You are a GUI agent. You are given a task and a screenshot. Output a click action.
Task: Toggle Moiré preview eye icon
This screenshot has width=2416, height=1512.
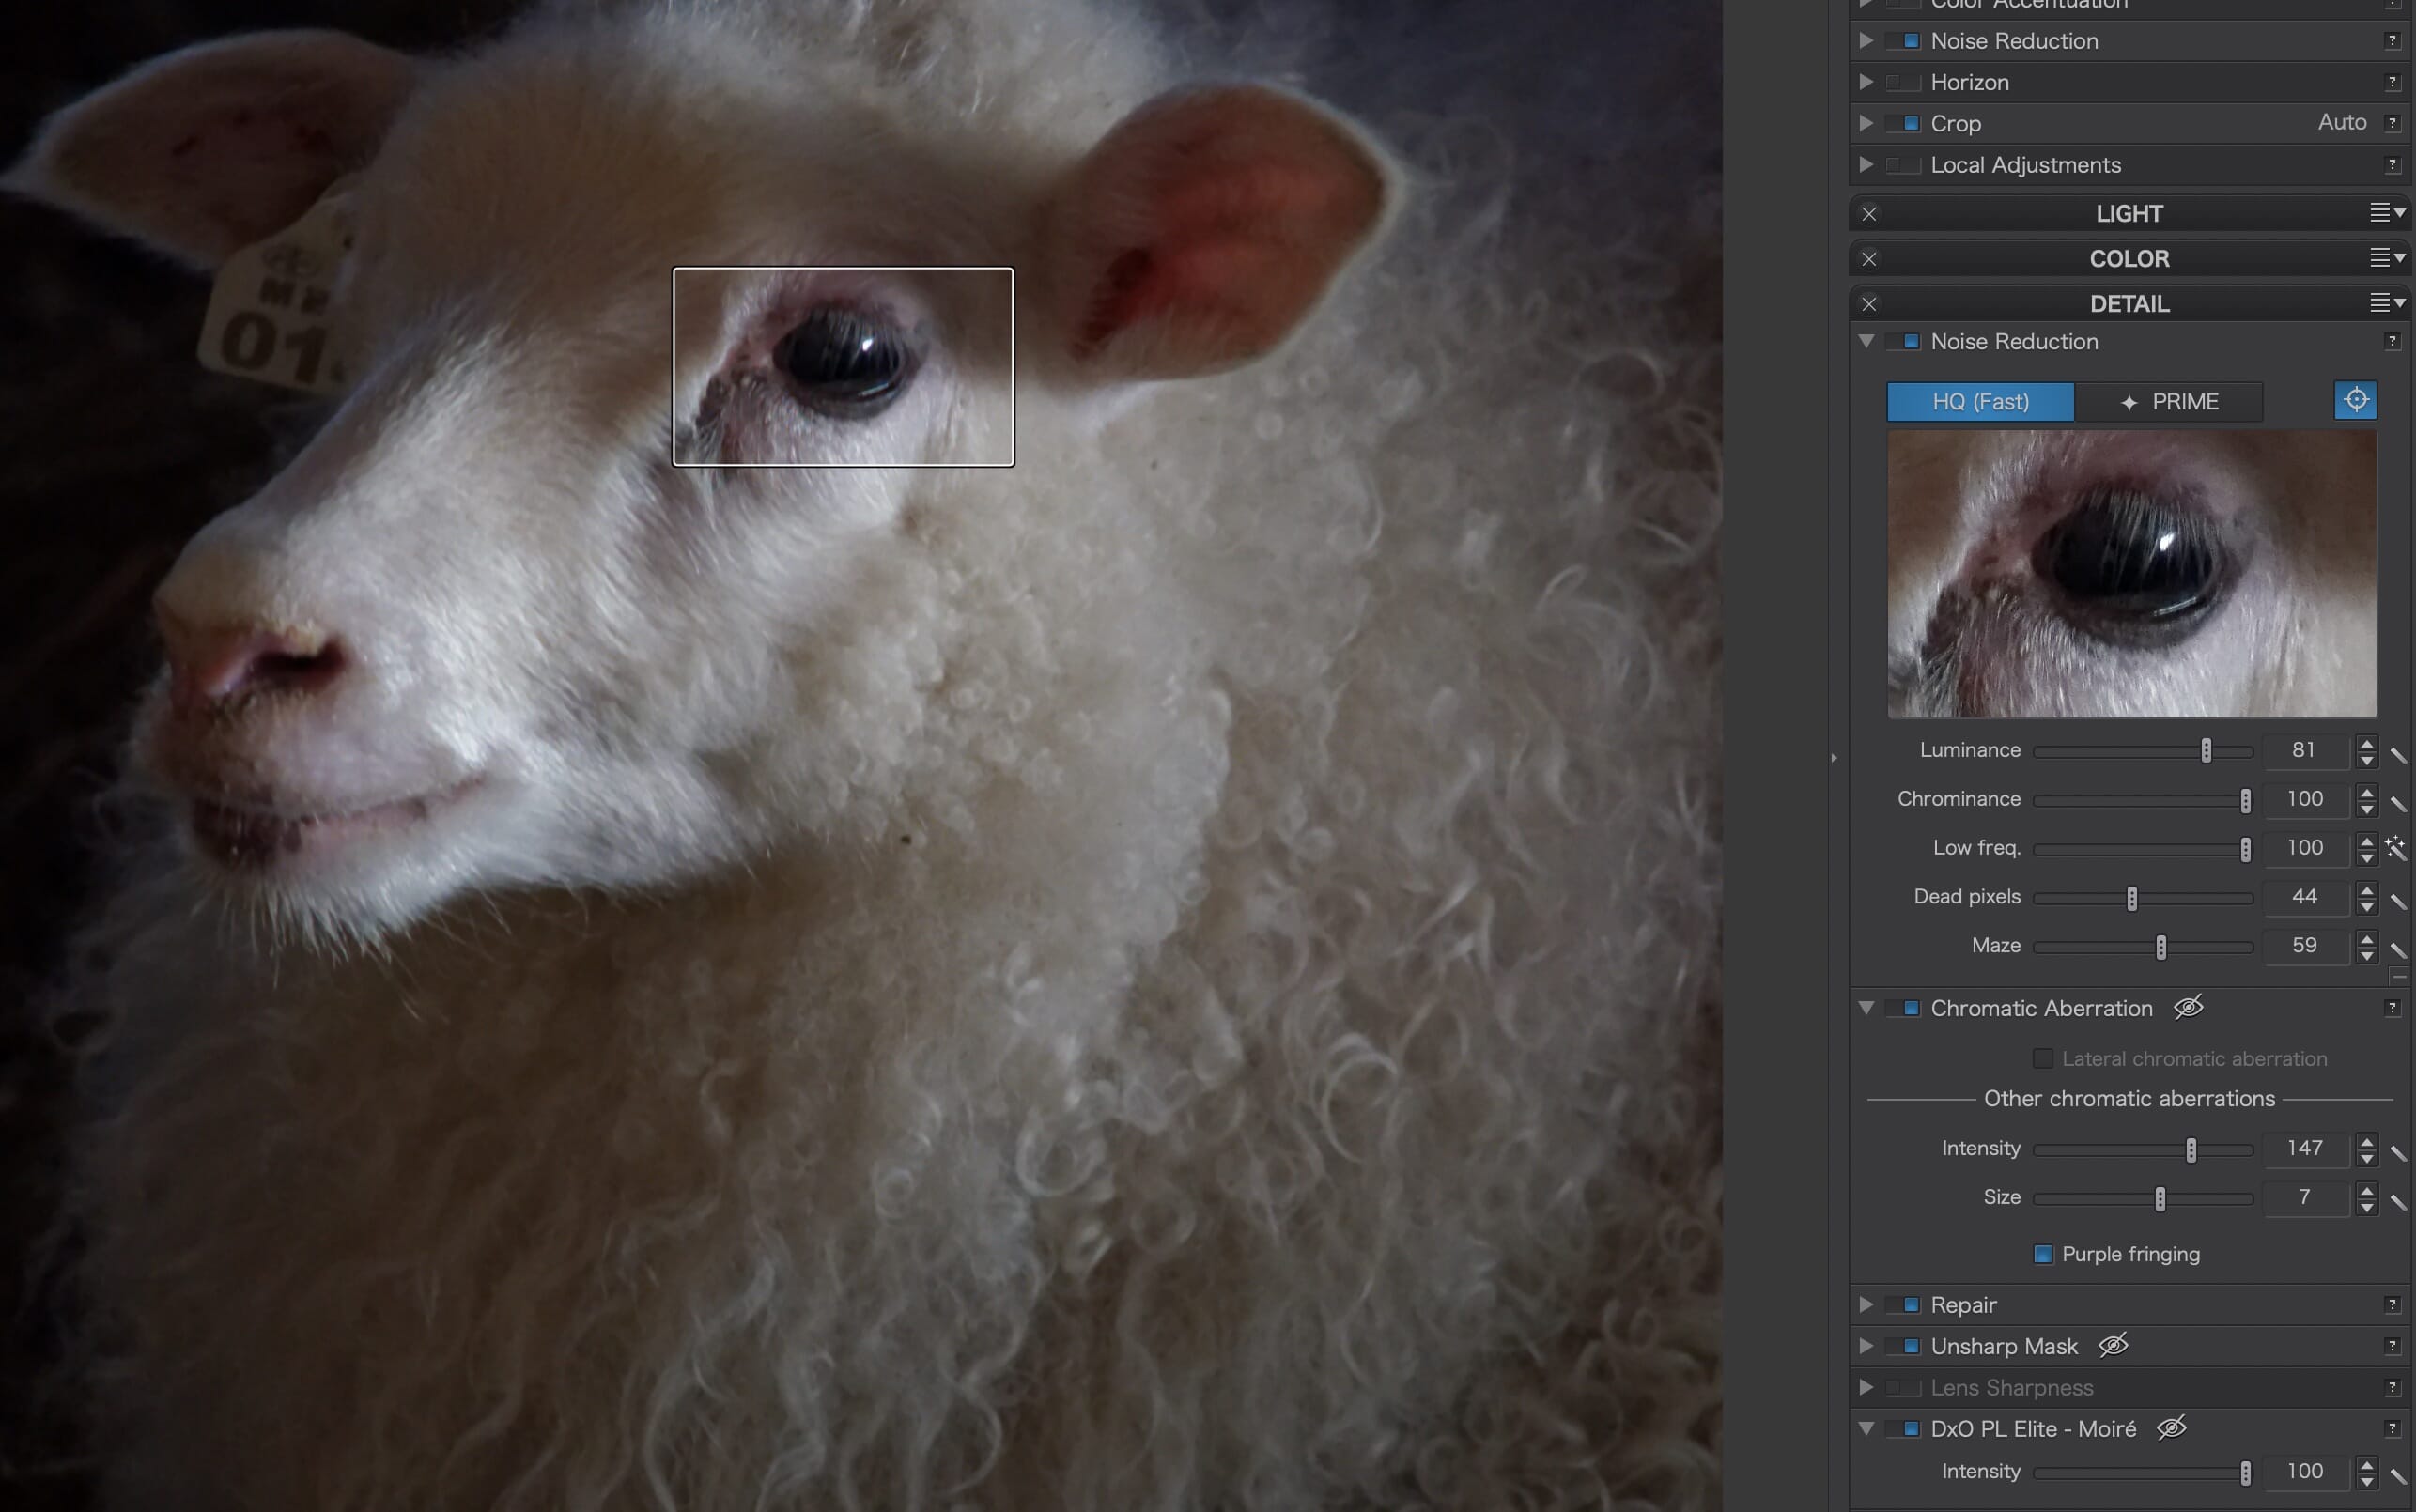tap(2171, 1428)
